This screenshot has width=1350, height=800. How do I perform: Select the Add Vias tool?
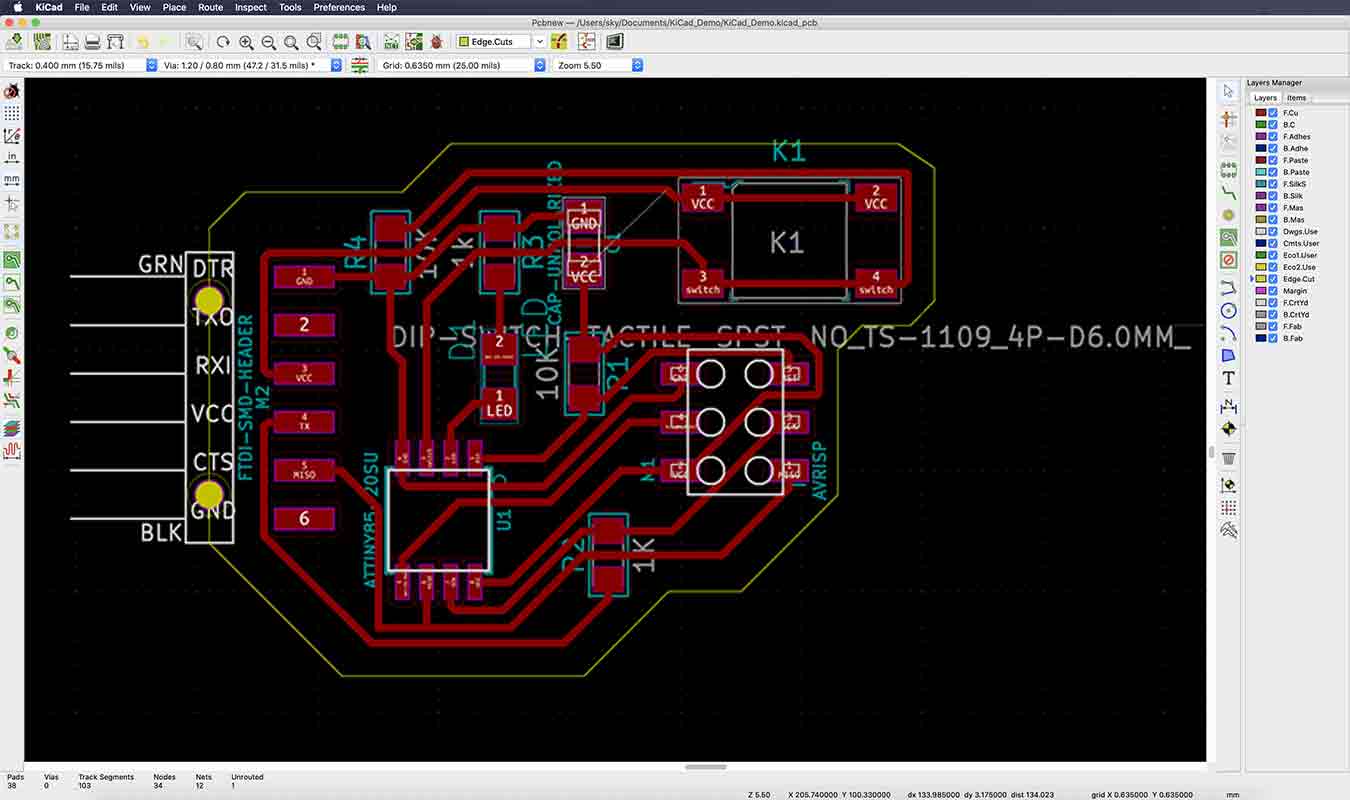1229,215
